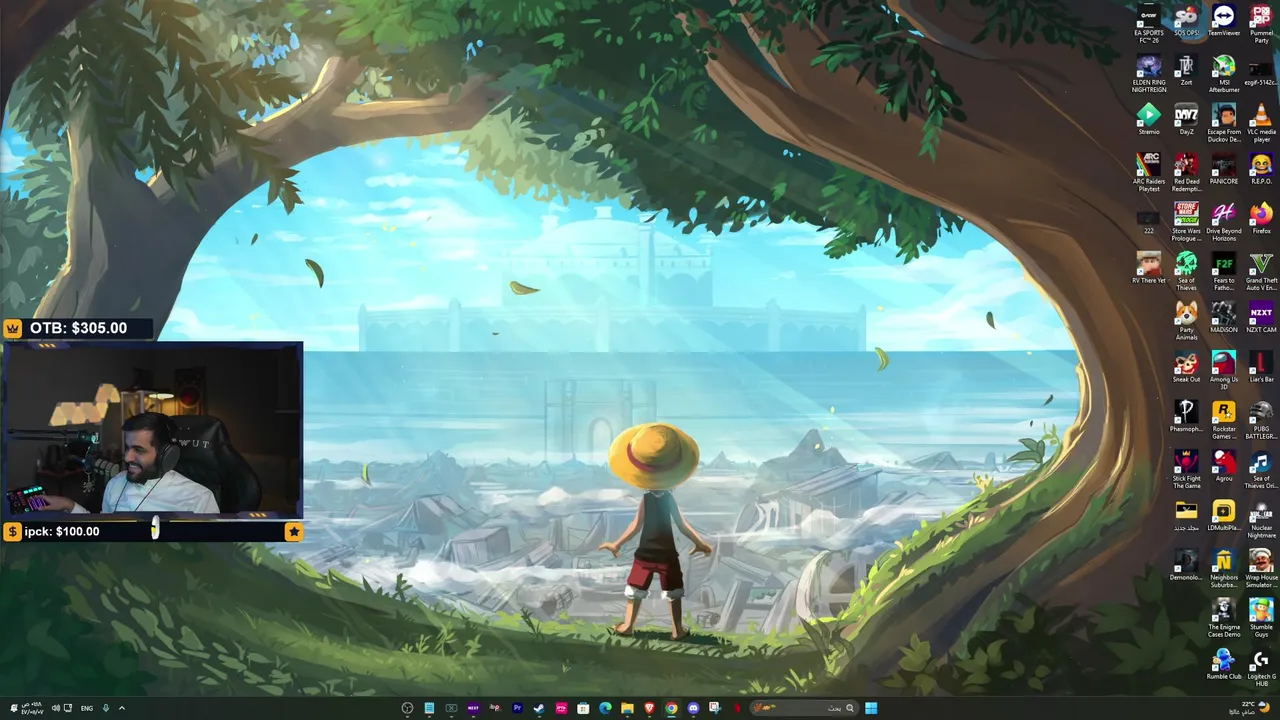The height and width of the screenshot is (720, 1280).
Task: Open Discord from the taskbar
Action: click(693, 708)
